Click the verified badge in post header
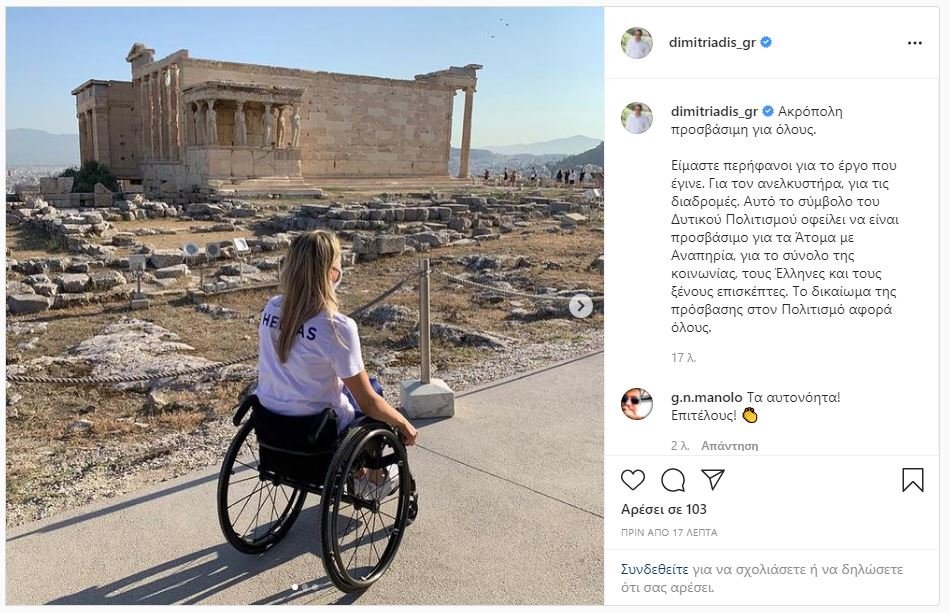Viewport: 950px width, 613px height. click(766, 42)
